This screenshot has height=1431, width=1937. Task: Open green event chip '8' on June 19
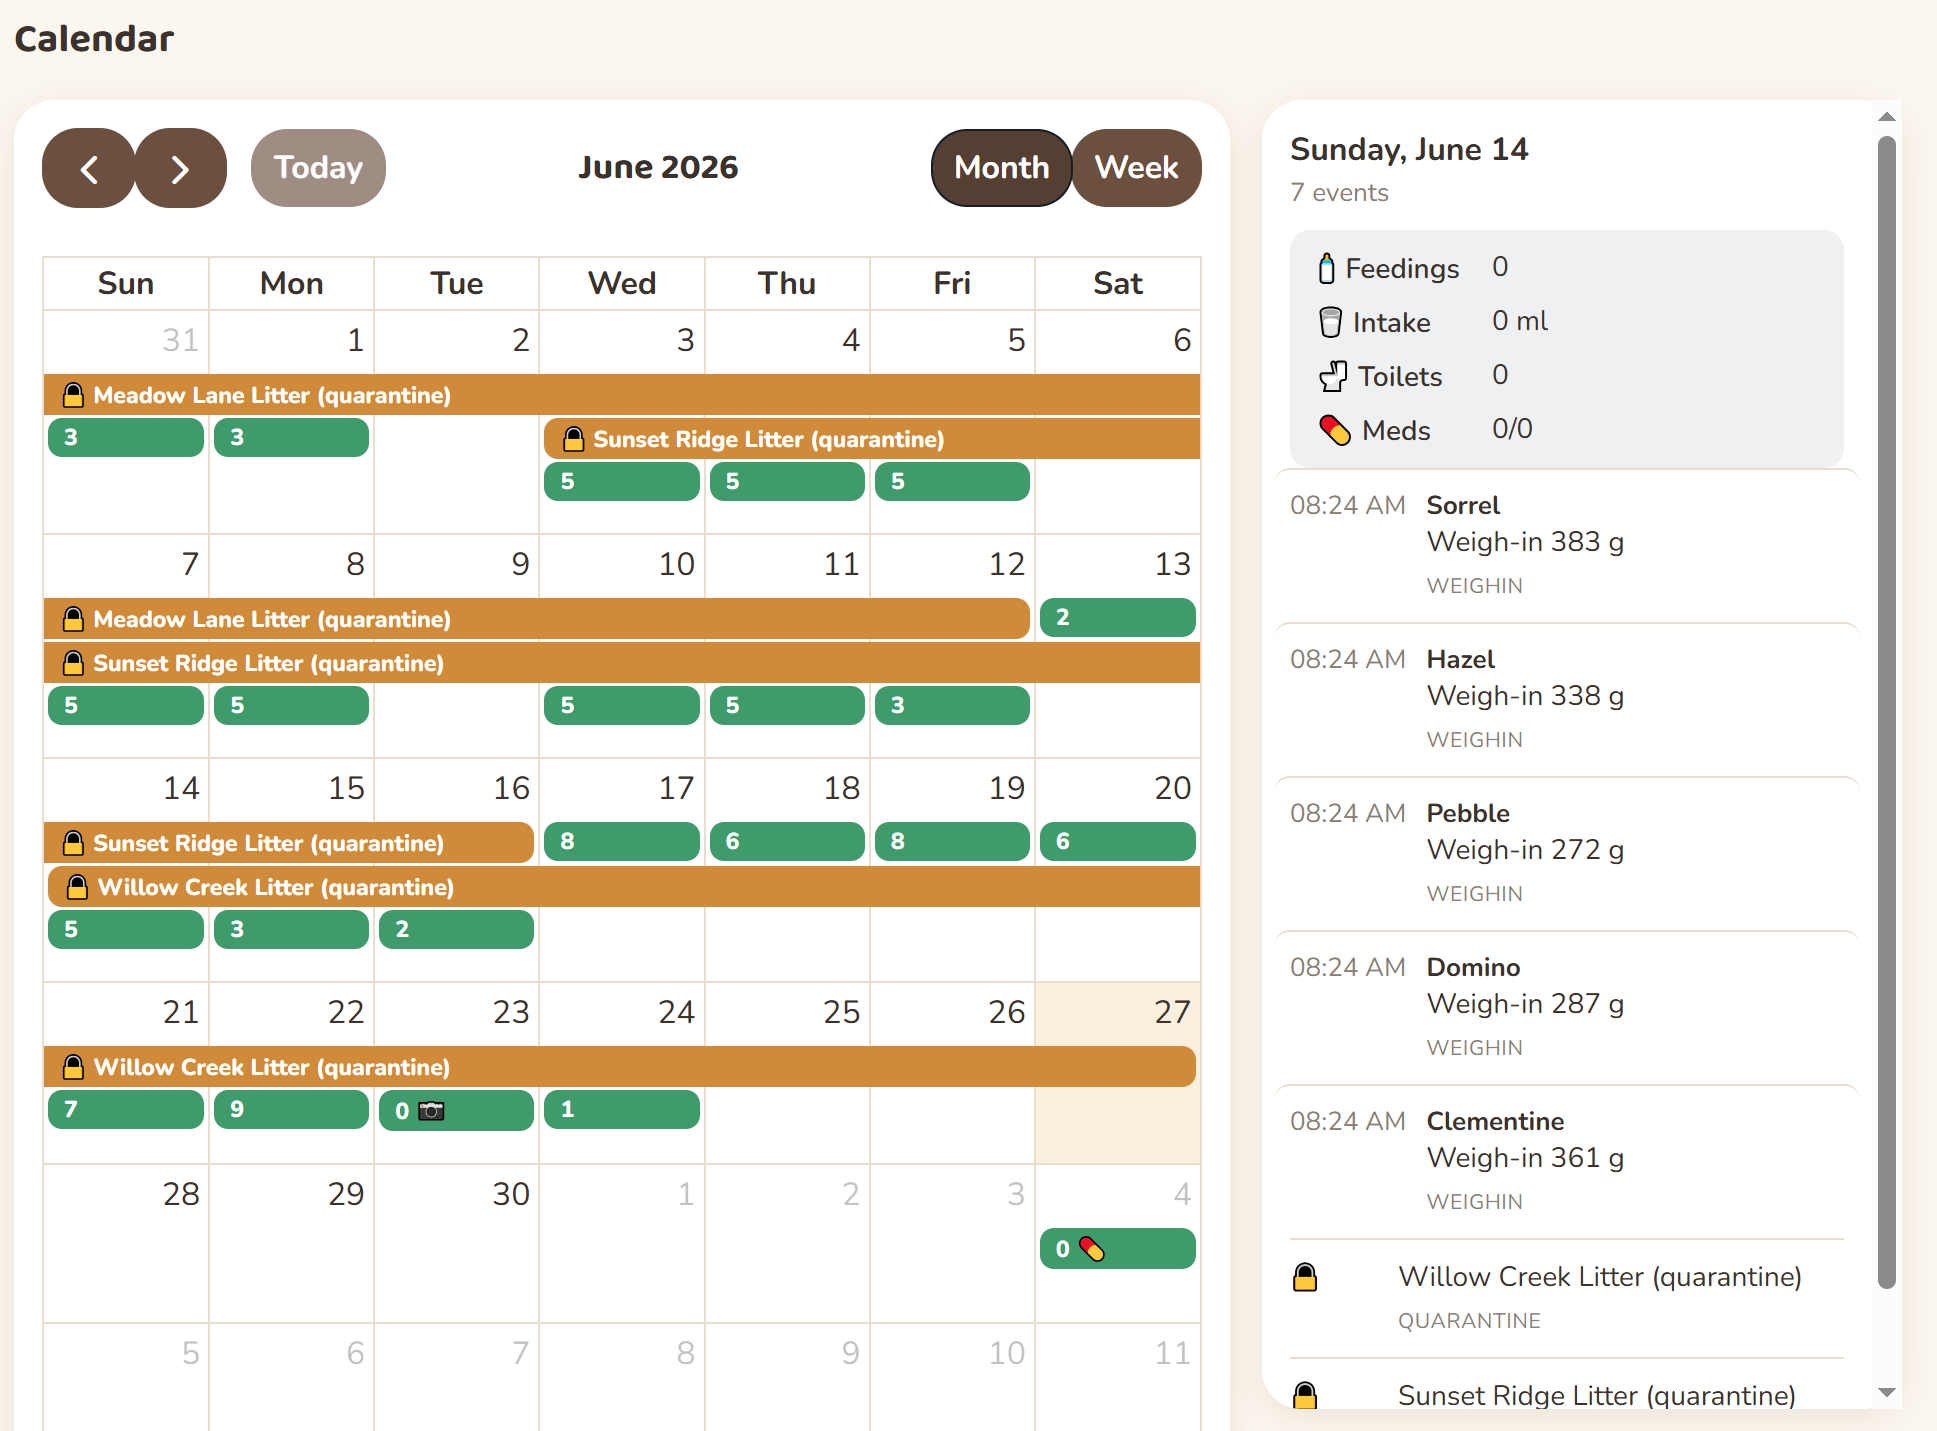pyautogui.click(x=952, y=842)
